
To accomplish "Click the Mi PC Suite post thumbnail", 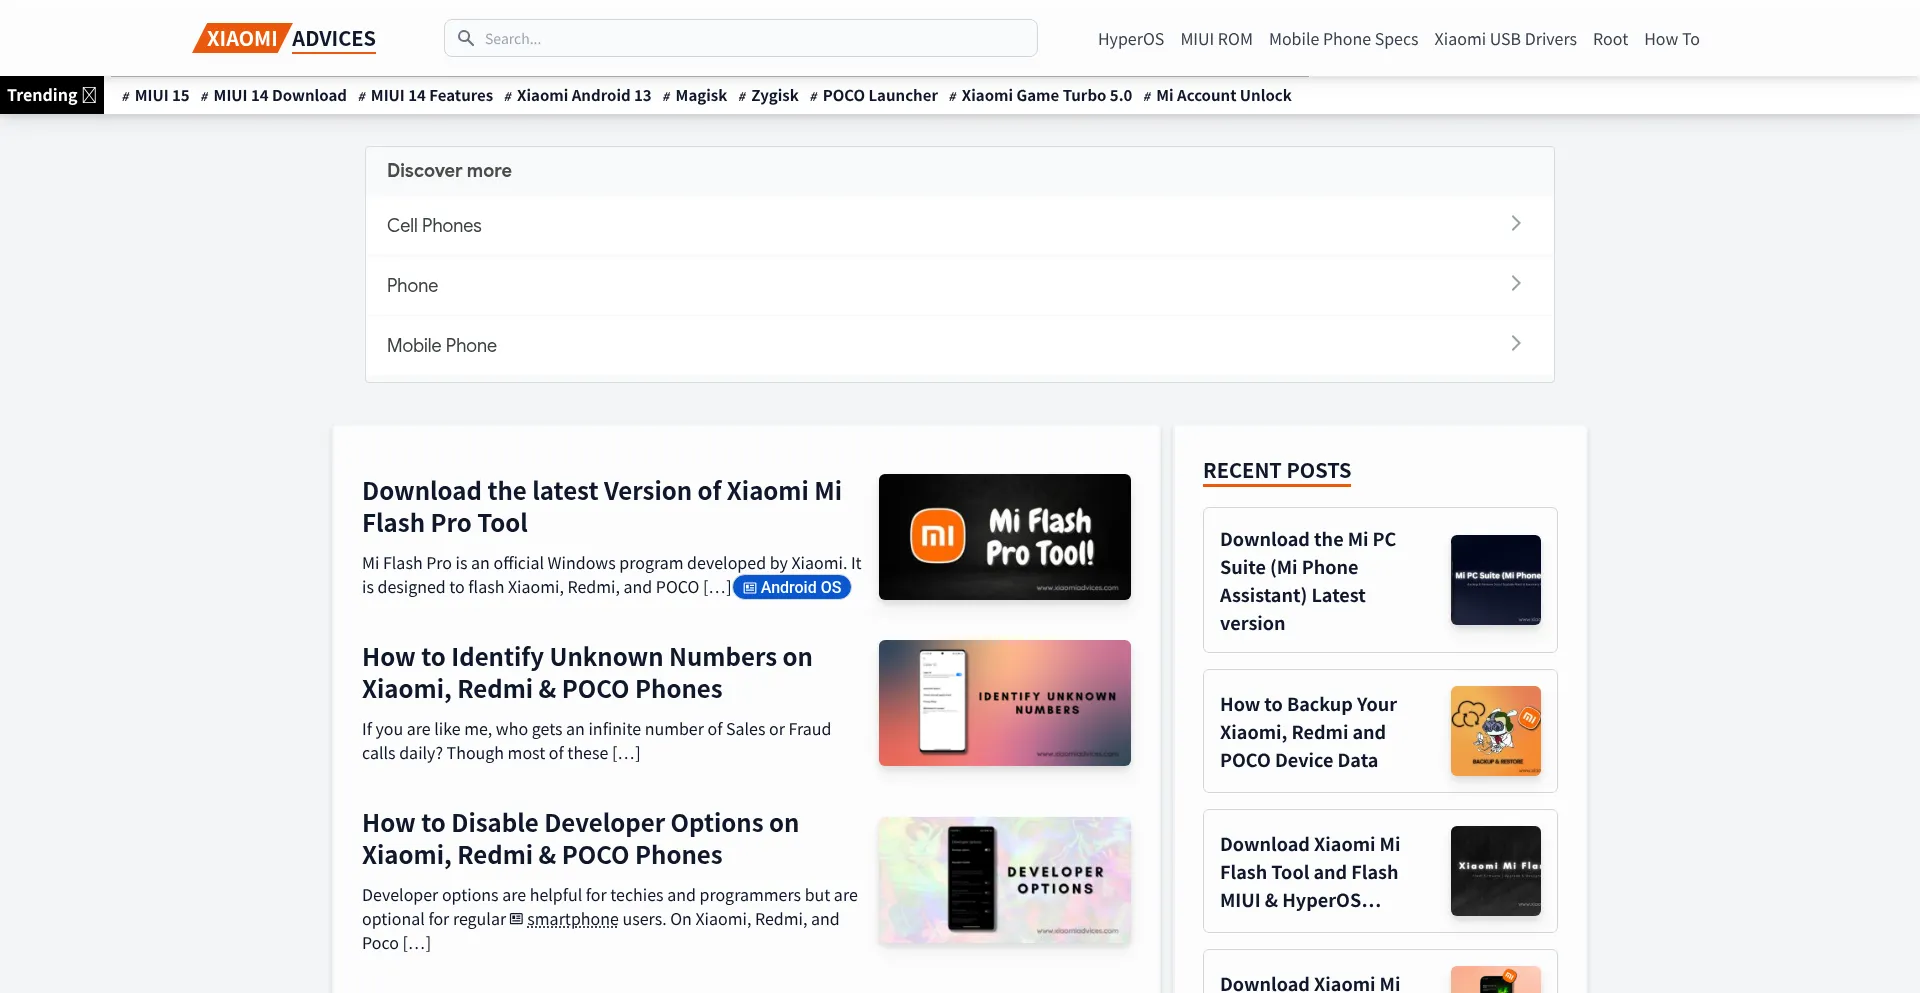I will [1496, 580].
